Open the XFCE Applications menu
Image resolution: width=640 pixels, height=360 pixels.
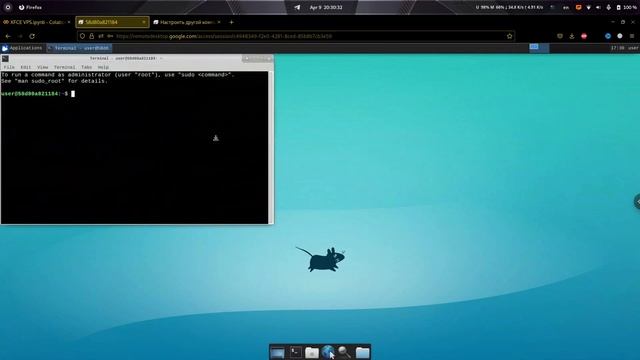(22, 48)
